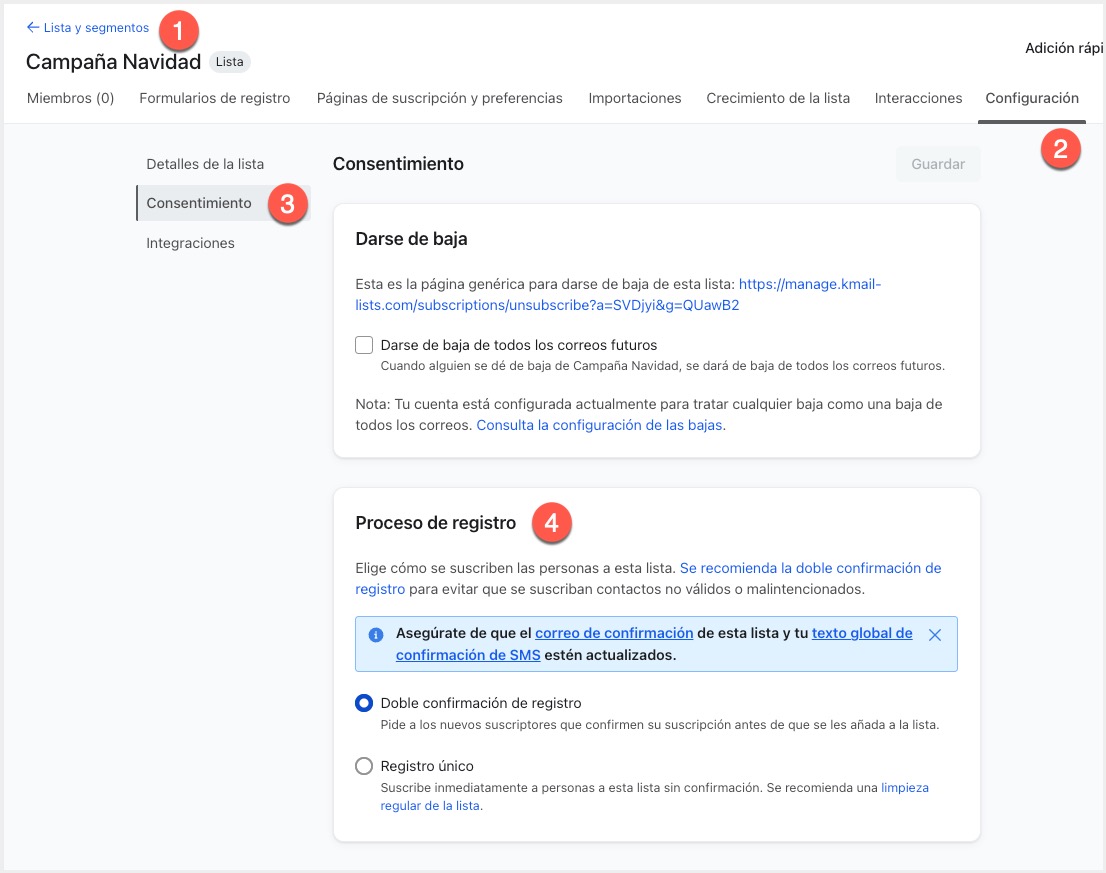Switch to Formularios de registro tab
This screenshot has height=873, width=1106.
(214, 98)
